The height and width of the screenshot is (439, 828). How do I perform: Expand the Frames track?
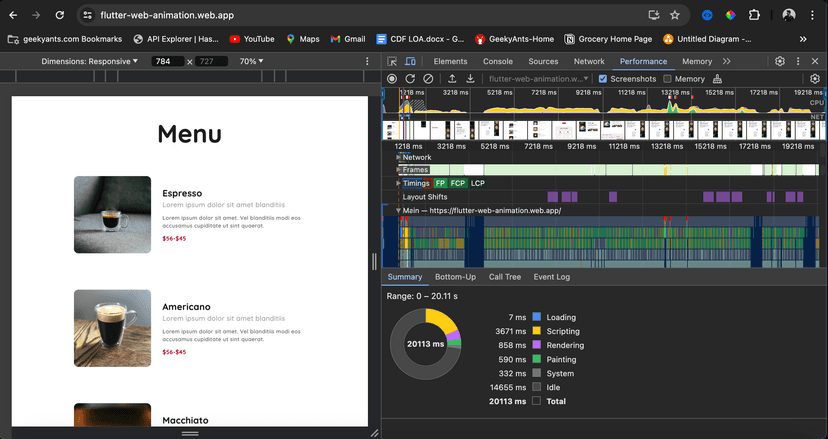click(399, 170)
